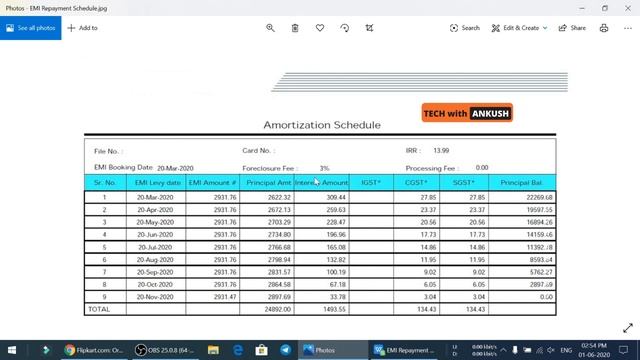Open the network tray icon
The image size is (640, 360).
pos(540,350)
